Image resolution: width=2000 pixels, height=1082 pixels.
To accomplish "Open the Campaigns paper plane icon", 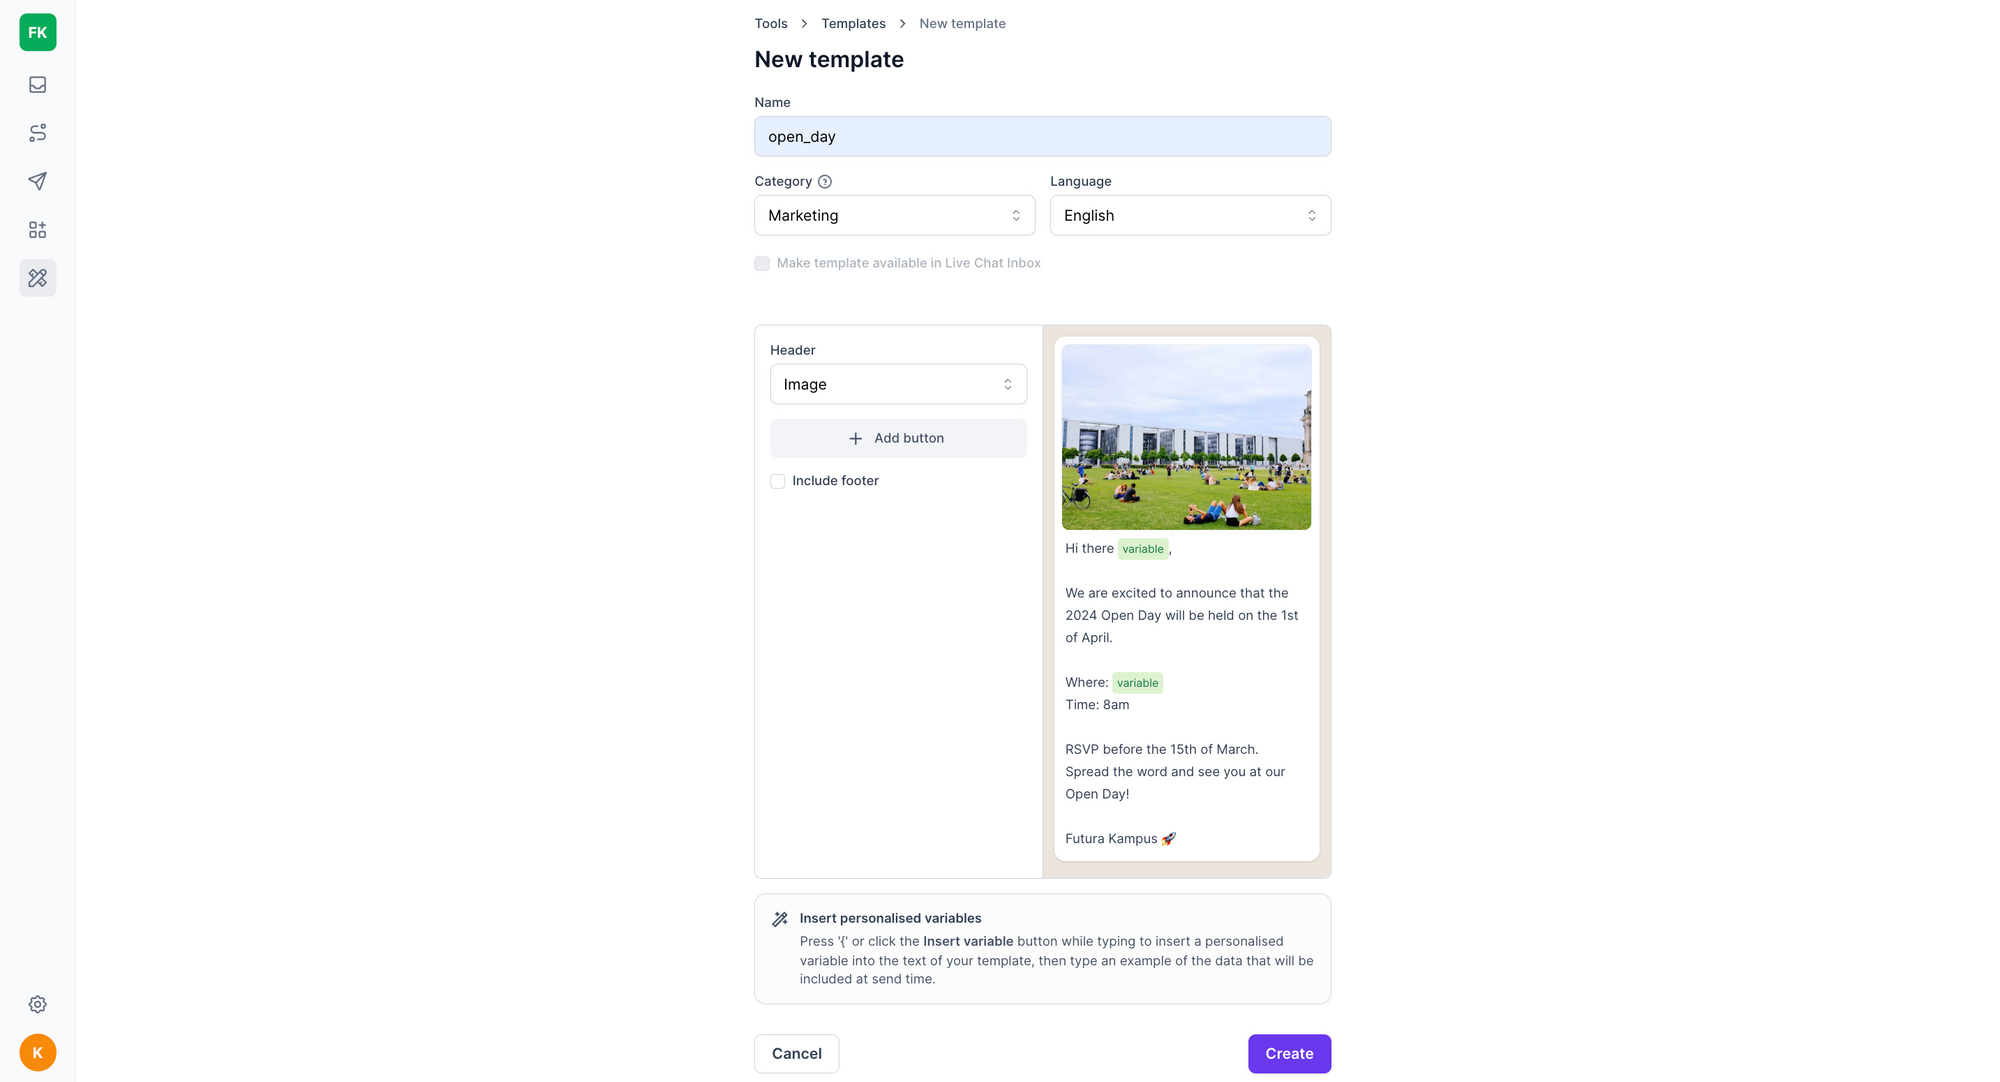I will [x=38, y=181].
